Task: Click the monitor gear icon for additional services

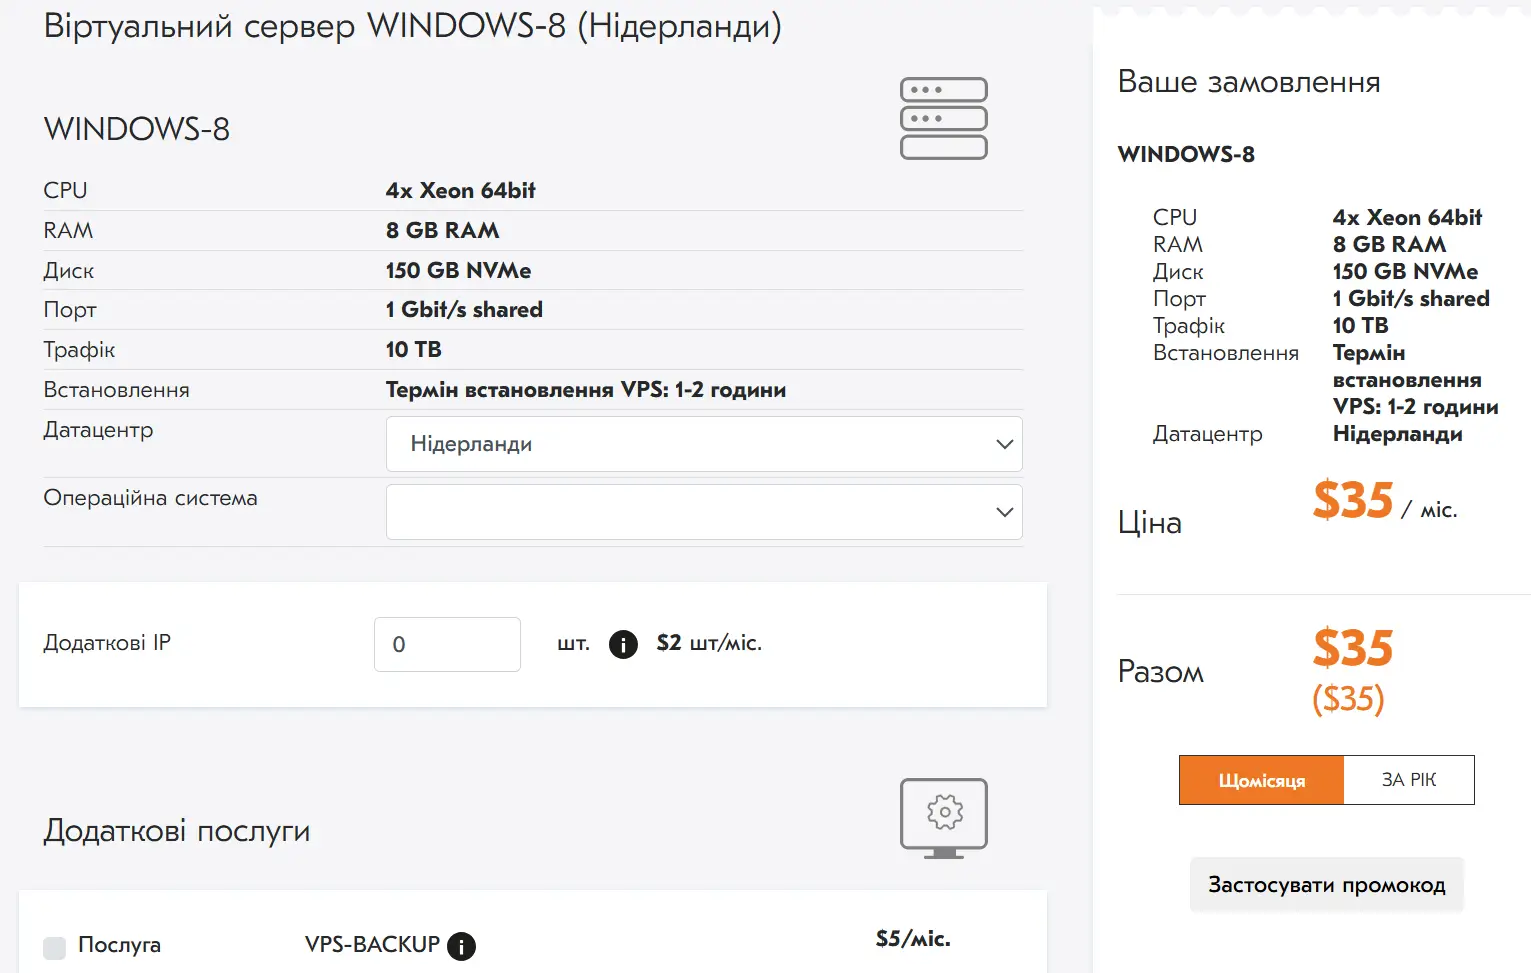Action: click(943, 818)
